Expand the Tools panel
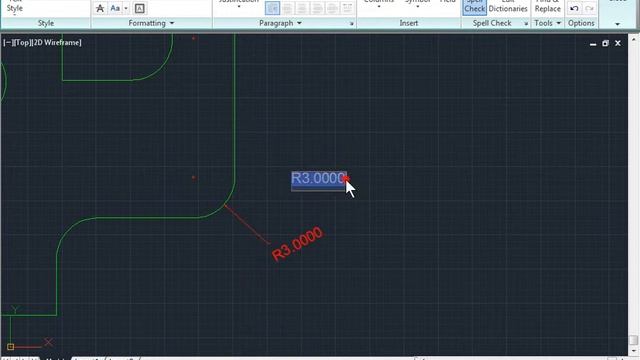This screenshot has width=640, height=360. click(548, 23)
